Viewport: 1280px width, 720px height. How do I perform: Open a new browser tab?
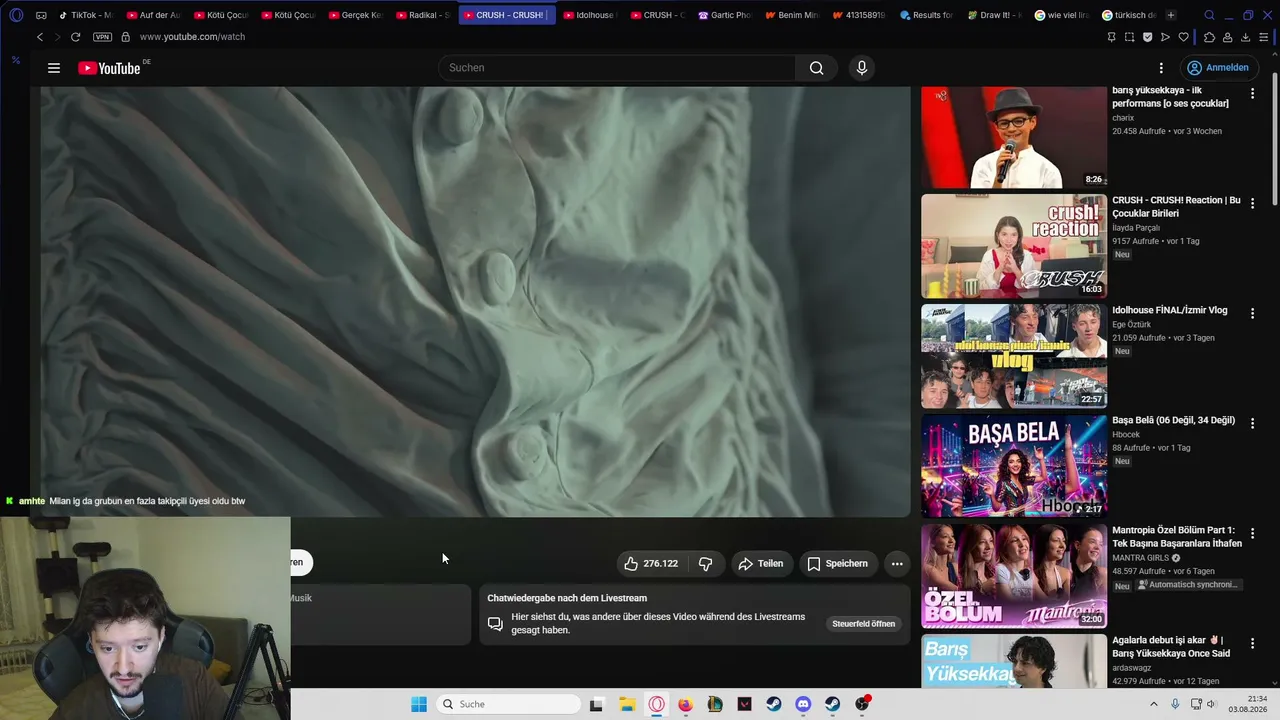click(1171, 15)
